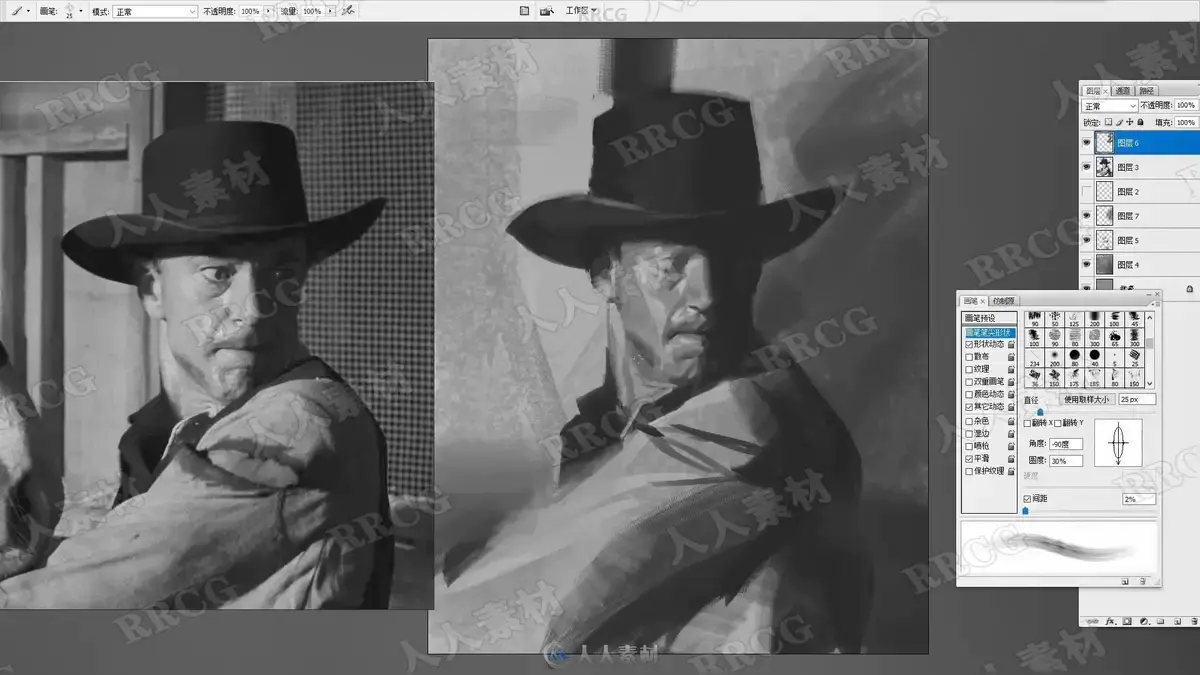The width and height of the screenshot is (1200, 675).
Task: Toggle lock all icon in Layers panel
Action: 1138,122
